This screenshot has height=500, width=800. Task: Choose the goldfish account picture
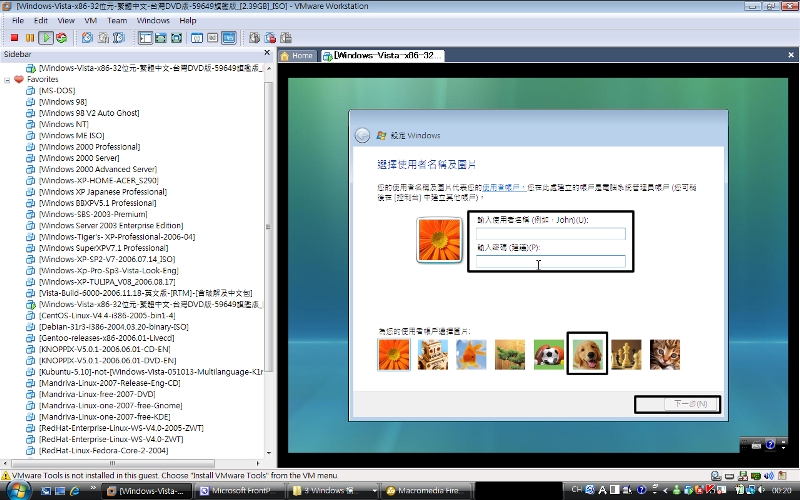[471, 355]
